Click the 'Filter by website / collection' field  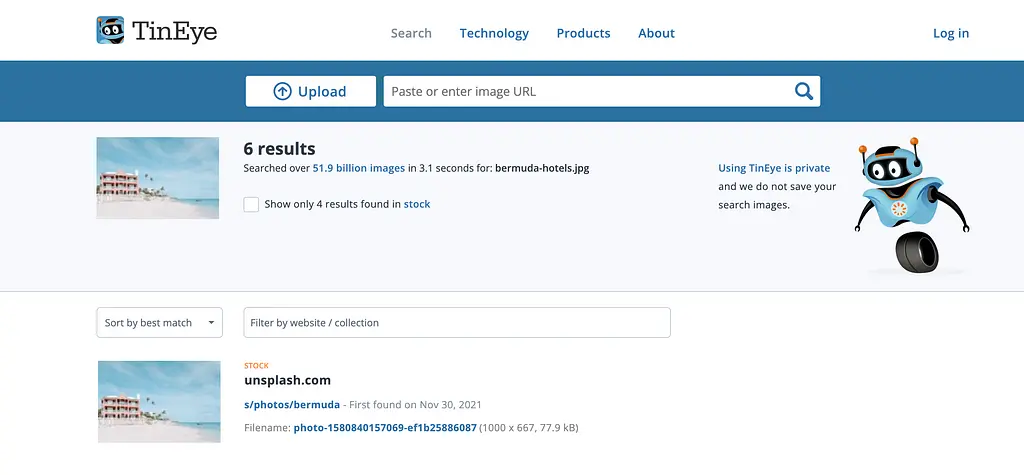tap(456, 322)
